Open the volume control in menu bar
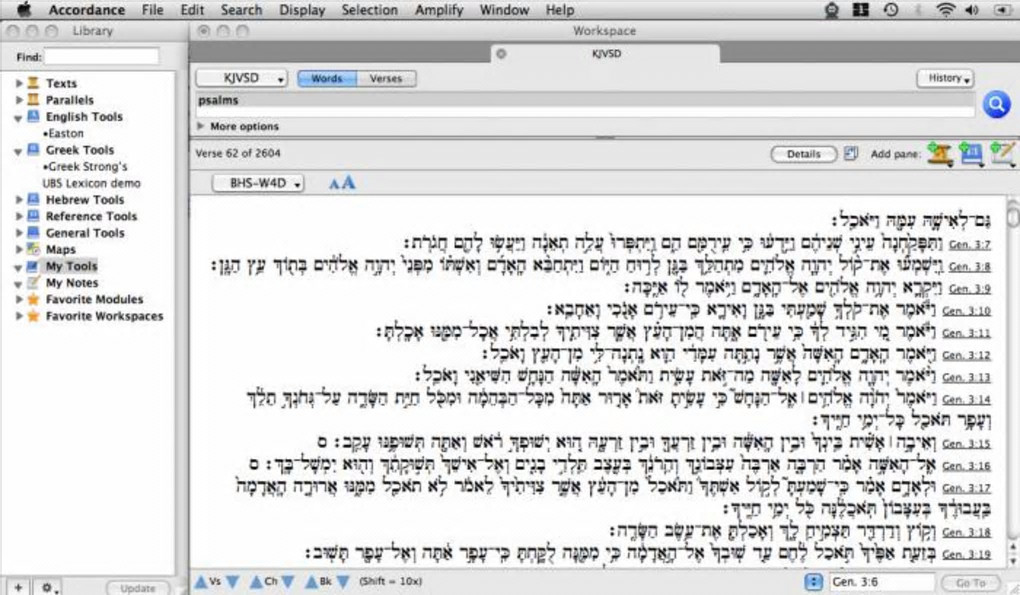 (x=972, y=10)
